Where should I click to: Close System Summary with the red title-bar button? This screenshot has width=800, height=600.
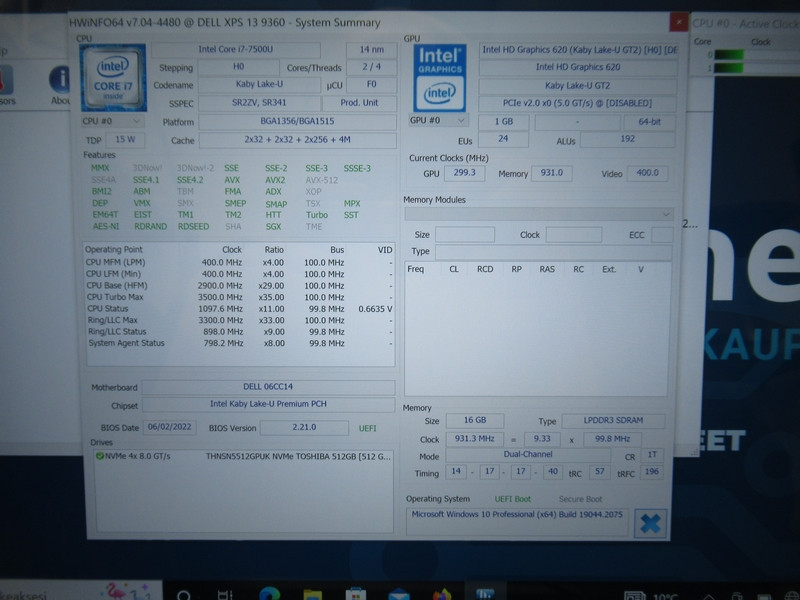(679, 22)
